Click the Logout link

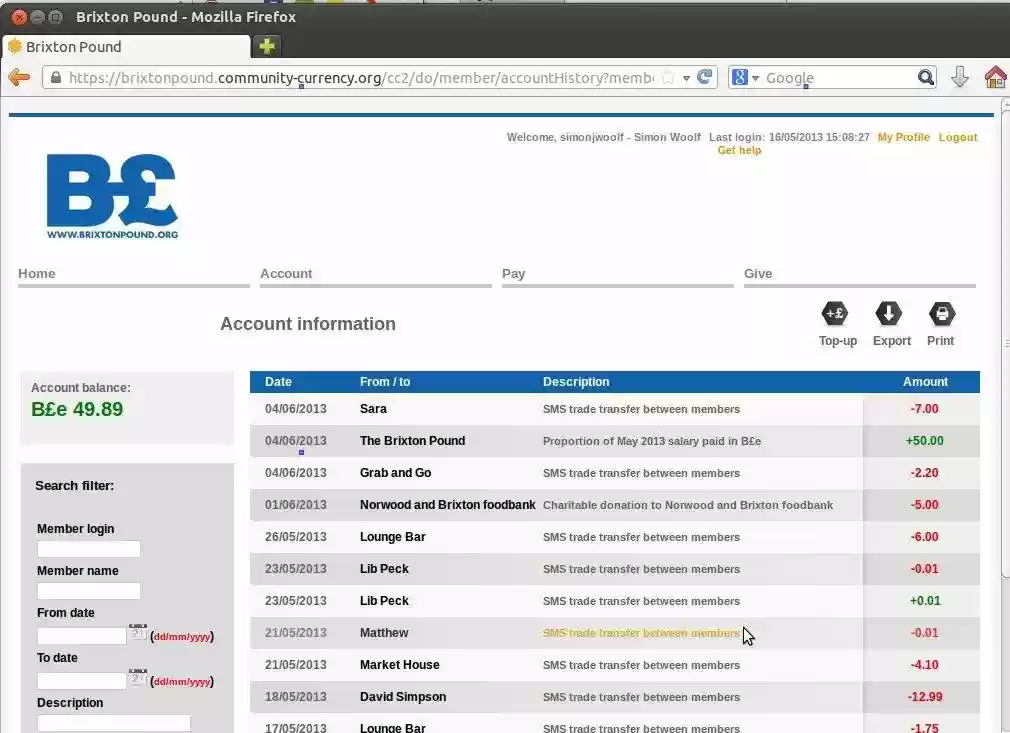(957, 137)
